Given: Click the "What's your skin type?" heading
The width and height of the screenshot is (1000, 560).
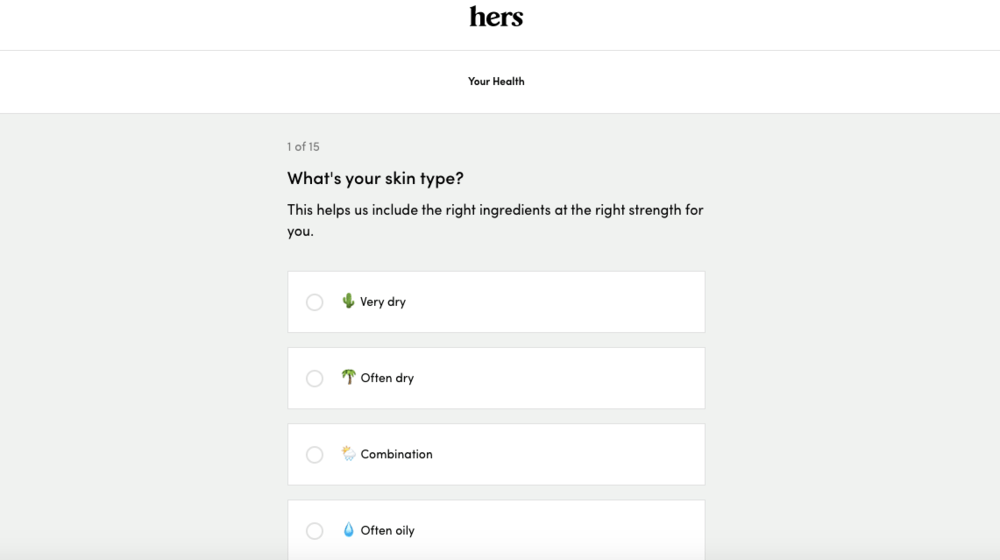Looking at the screenshot, I should click(x=375, y=179).
